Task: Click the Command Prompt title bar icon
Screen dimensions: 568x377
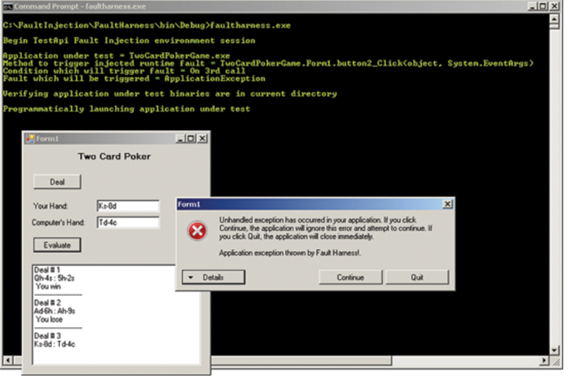Action: (8, 7)
